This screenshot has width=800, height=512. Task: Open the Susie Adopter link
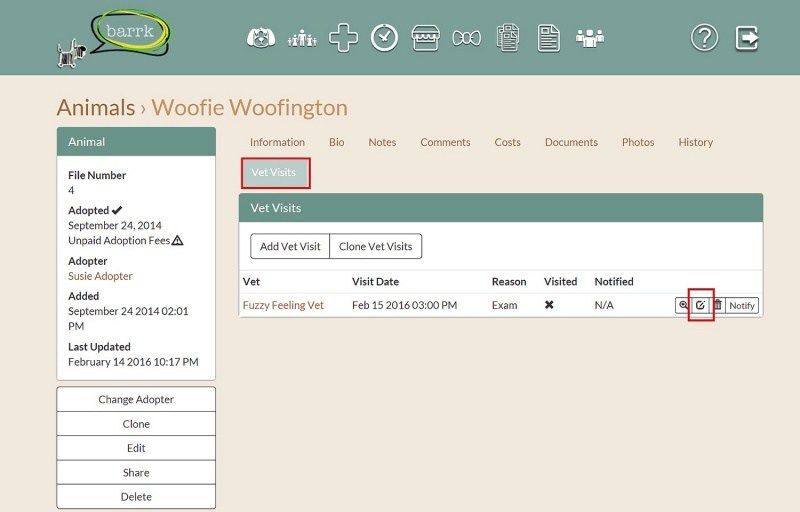coord(100,276)
